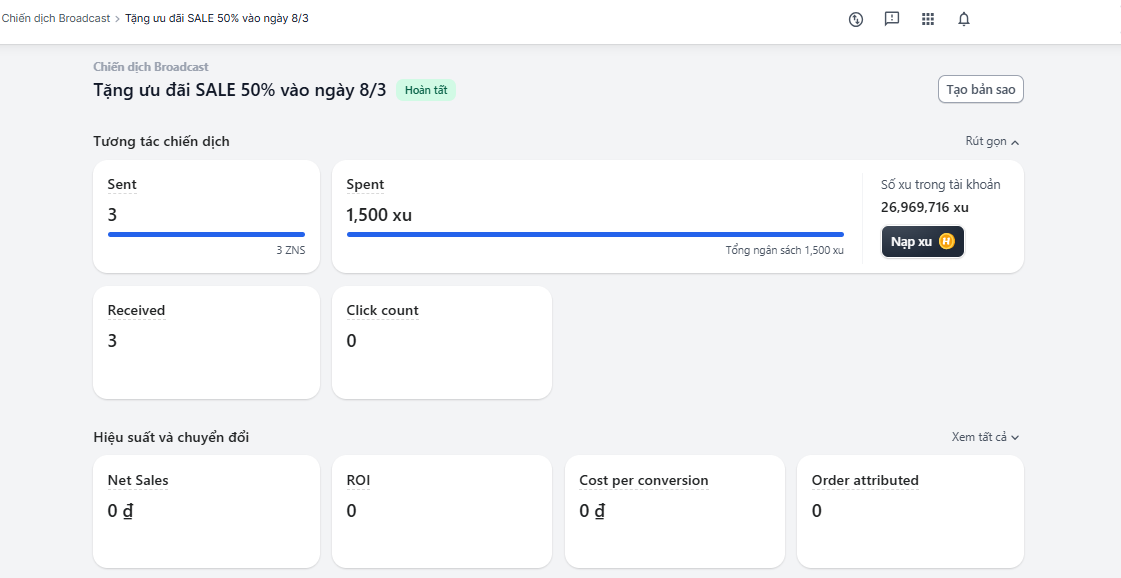Expand metrics with Xem tất cả
The image size is (1121, 578).
[985, 437]
